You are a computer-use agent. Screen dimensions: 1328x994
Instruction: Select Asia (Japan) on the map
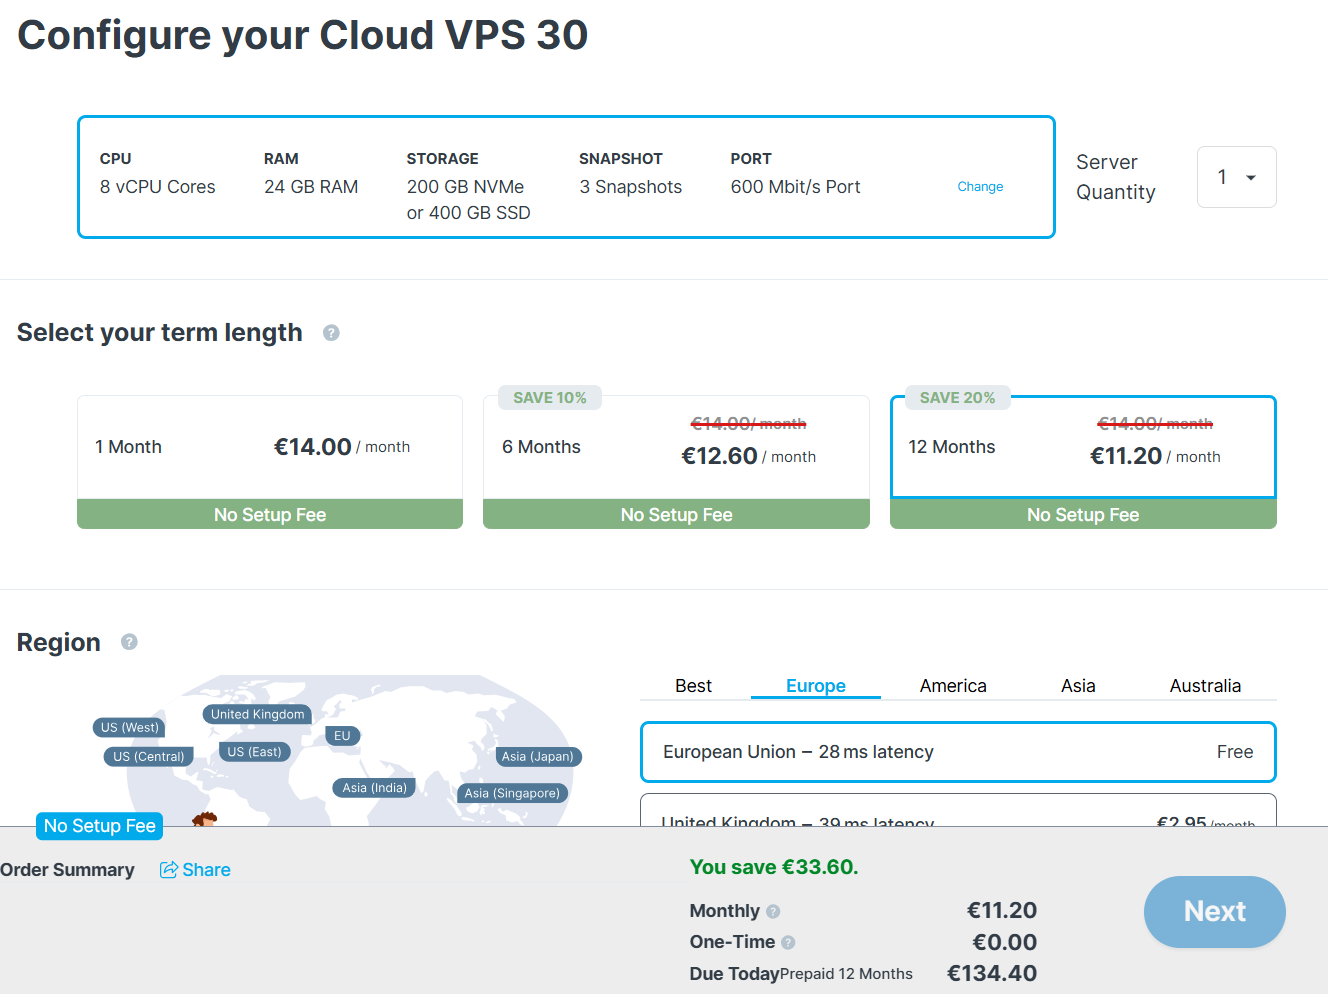pyautogui.click(x=538, y=757)
